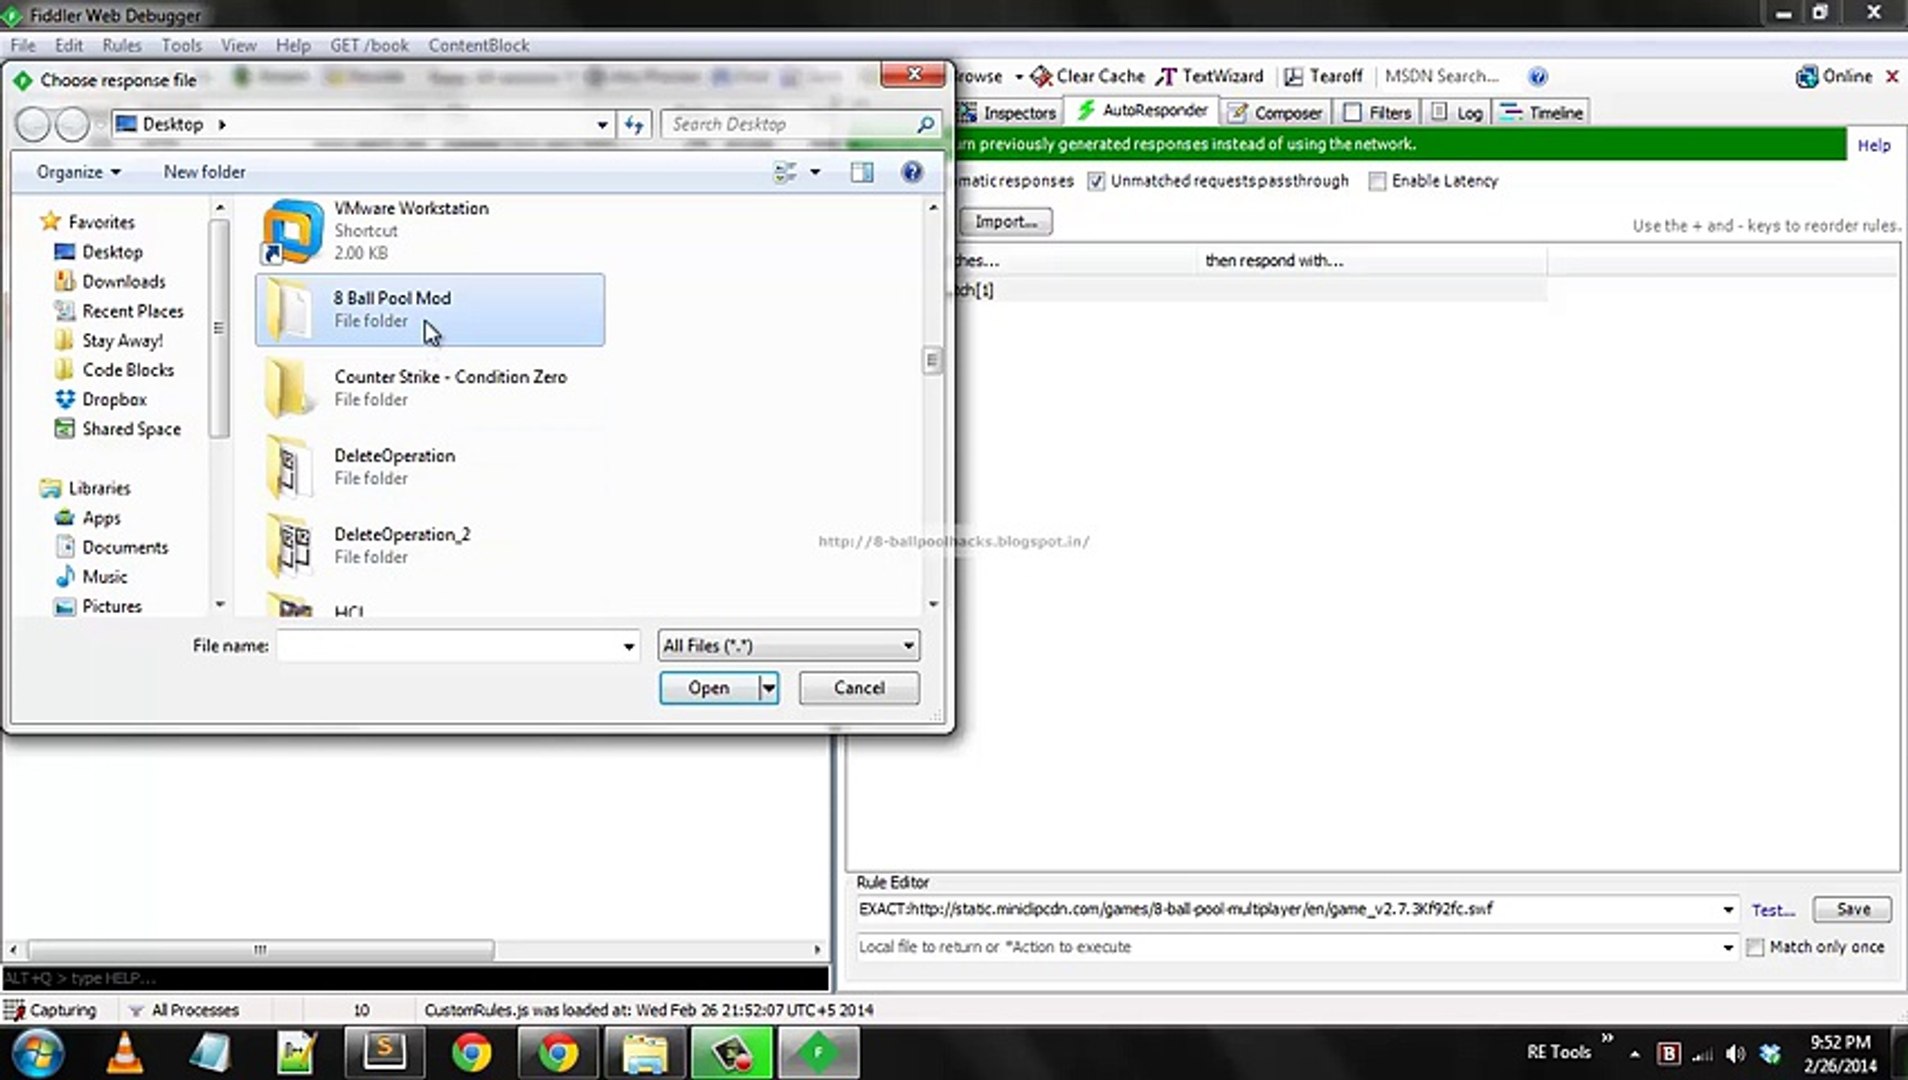Enable Latency checkbox in AutoResponder

1377,181
